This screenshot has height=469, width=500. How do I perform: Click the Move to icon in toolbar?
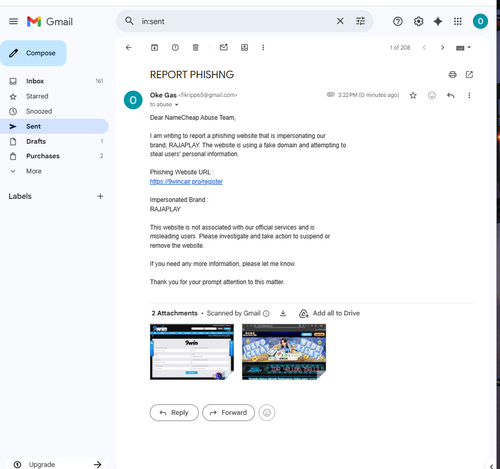pos(244,48)
